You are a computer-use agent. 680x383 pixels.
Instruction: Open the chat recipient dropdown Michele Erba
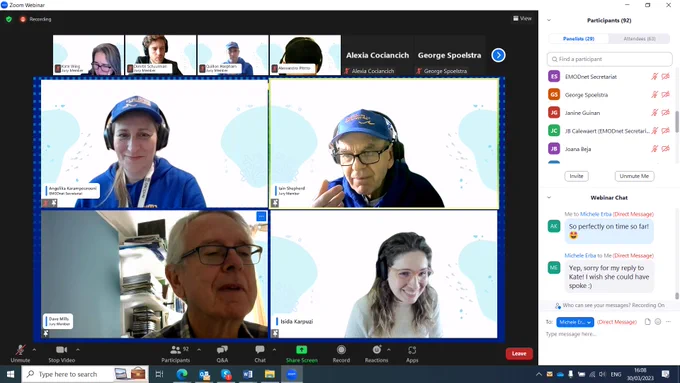point(575,322)
